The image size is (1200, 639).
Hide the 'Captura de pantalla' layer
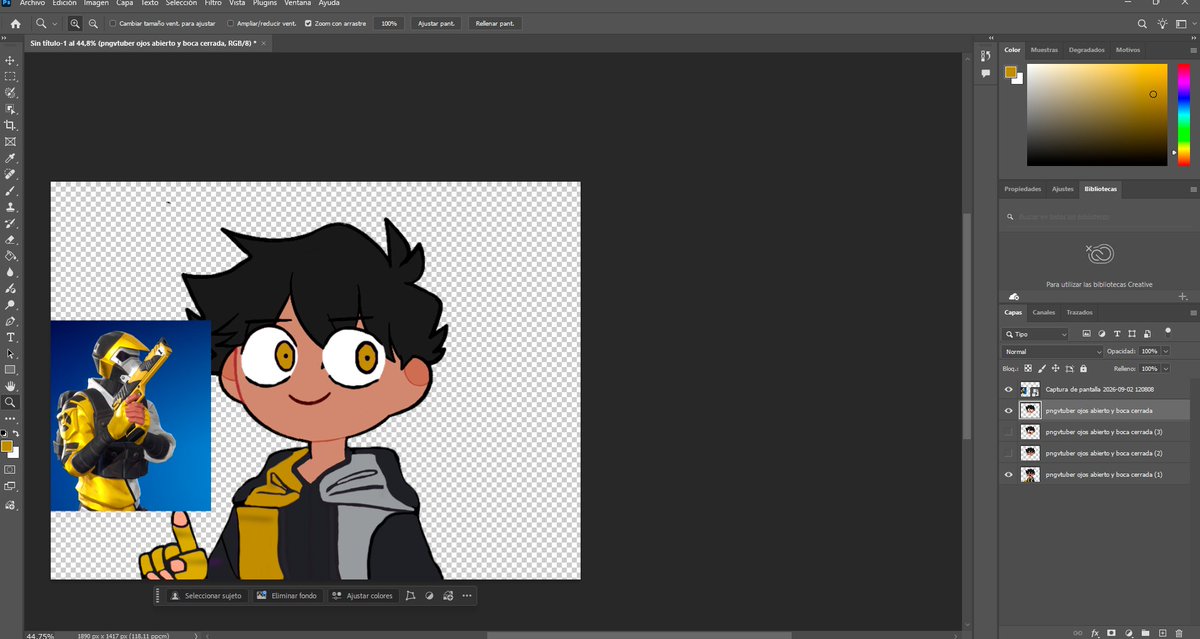(x=1008, y=389)
